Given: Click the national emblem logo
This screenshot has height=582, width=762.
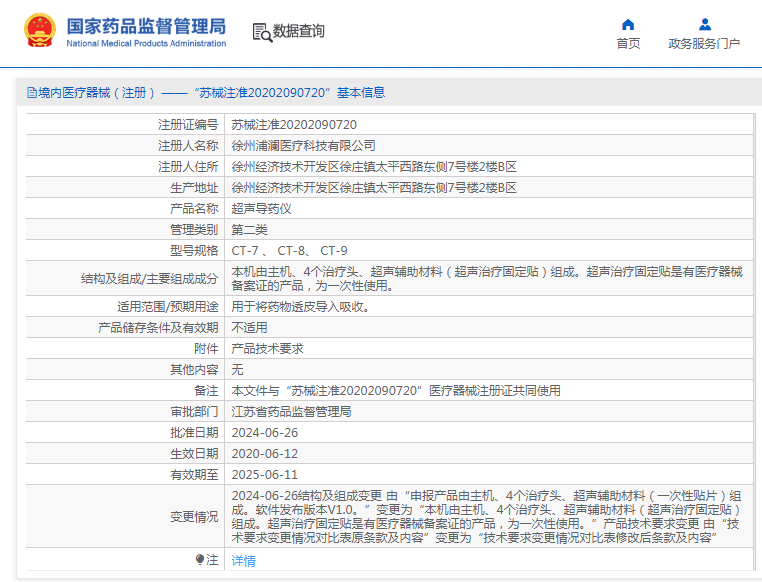Looking at the screenshot, I should pyautogui.click(x=40, y=30).
